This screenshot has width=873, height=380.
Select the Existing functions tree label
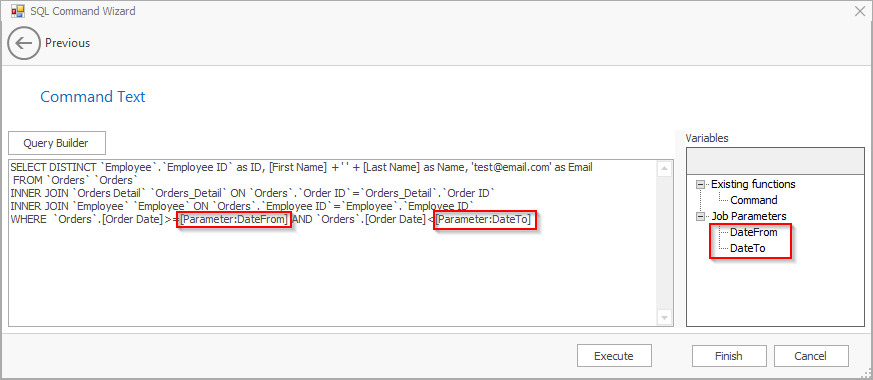[753, 184]
